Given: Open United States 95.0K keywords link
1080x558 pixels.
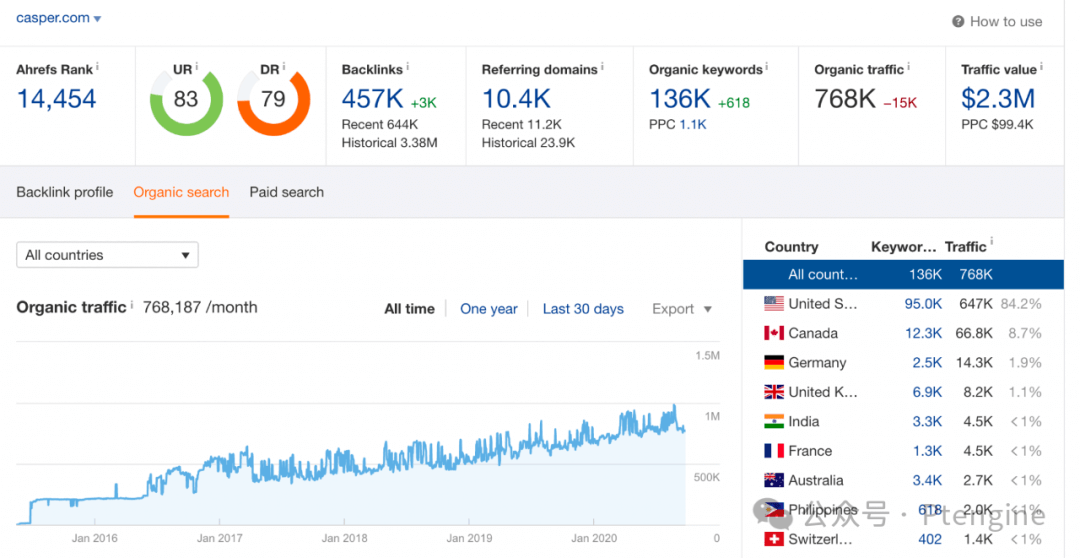Looking at the screenshot, I should (923, 304).
